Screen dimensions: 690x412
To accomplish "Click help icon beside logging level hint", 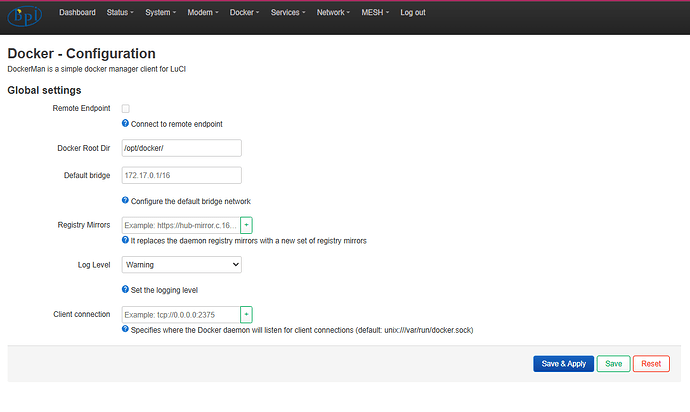I will (x=126, y=289).
